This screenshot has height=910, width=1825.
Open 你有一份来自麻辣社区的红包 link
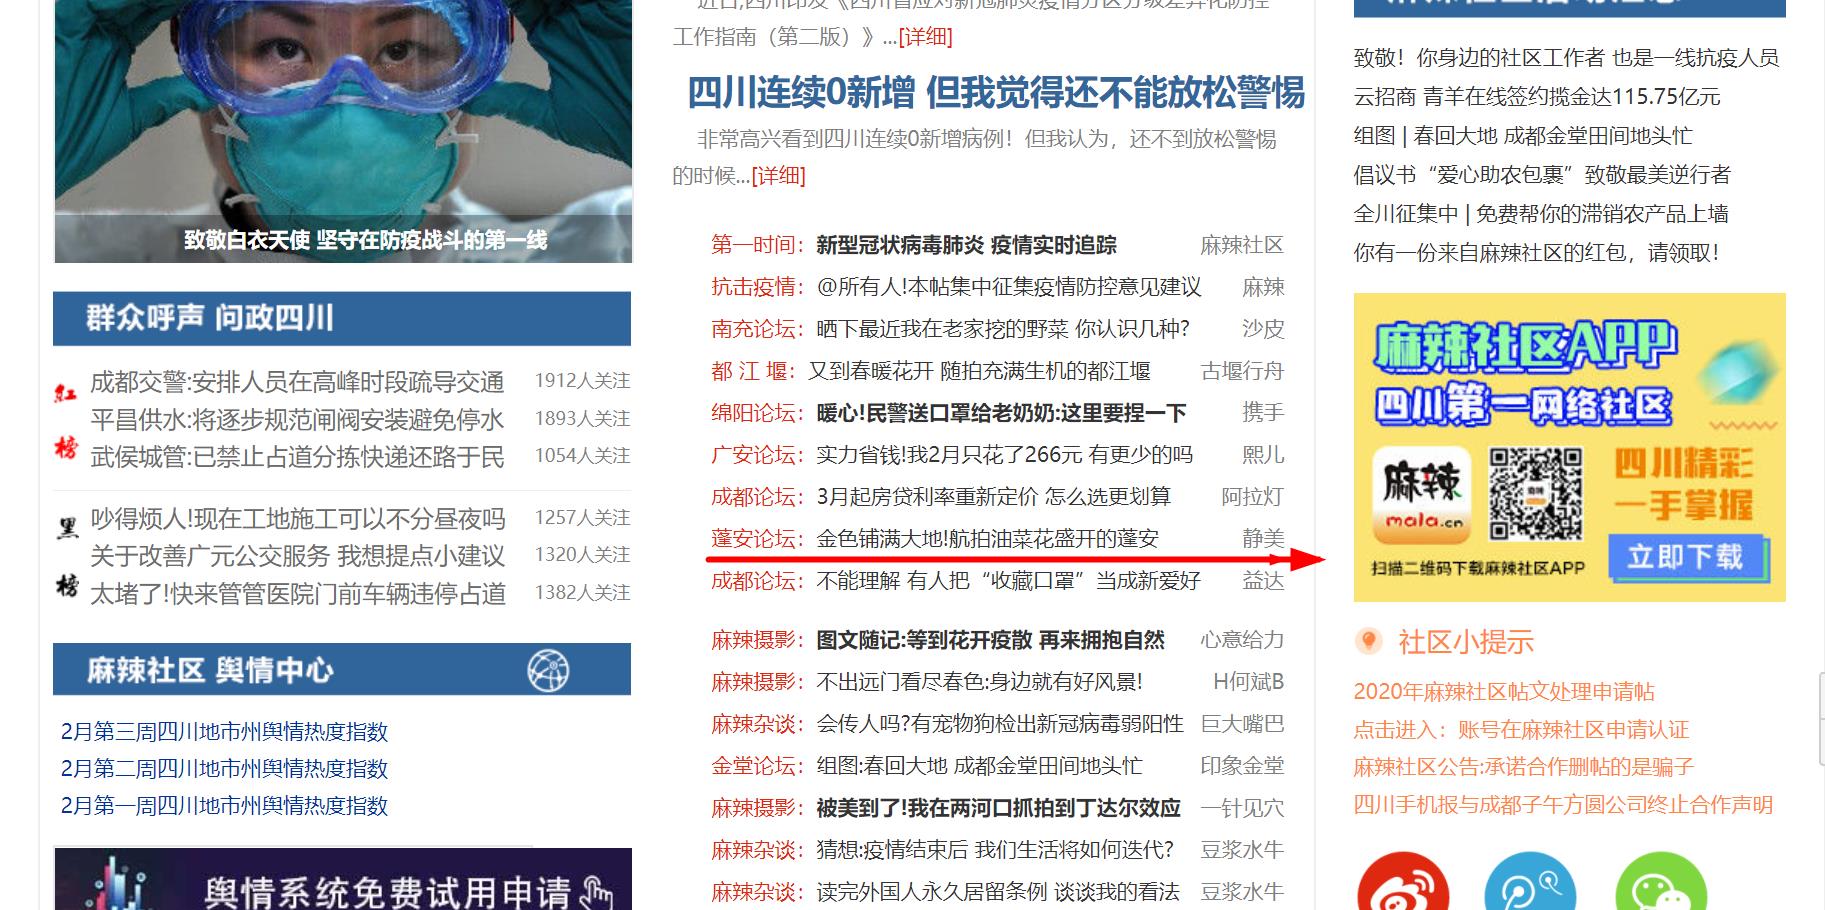(1535, 253)
